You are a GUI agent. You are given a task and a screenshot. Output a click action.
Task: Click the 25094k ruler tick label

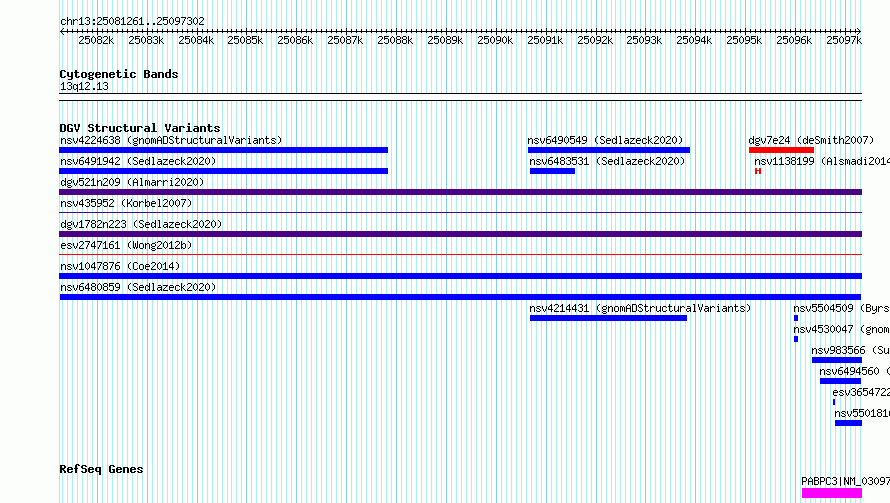coord(694,40)
